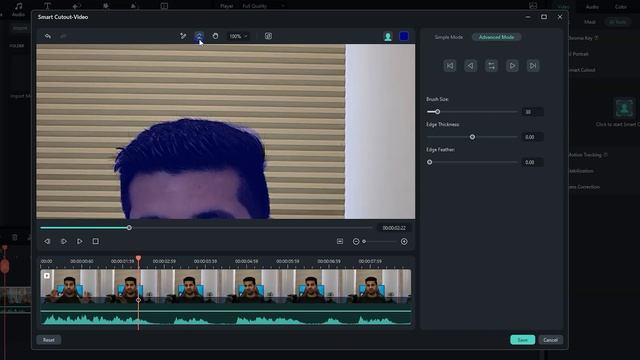Start bidirectional tracking button
The width and height of the screenshot is (640, 360).
[491, 66]
